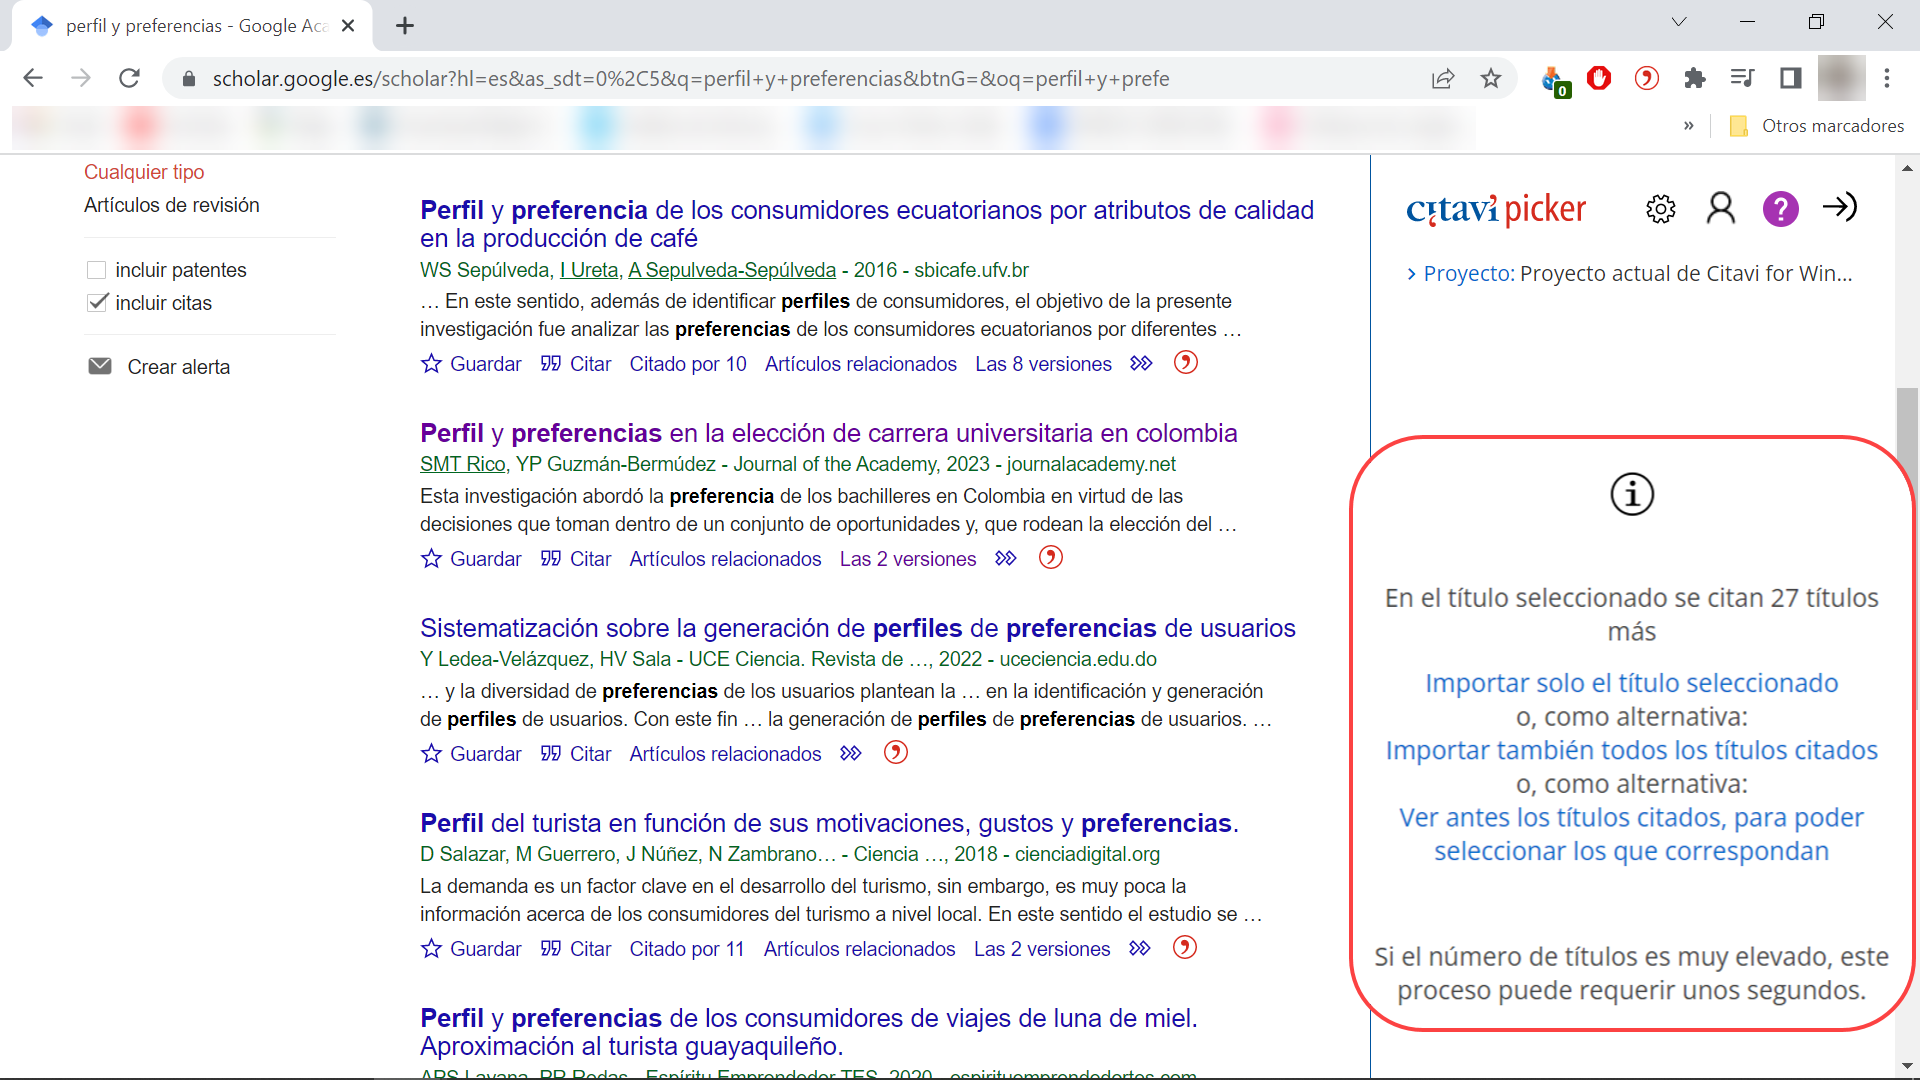
Task: Cite the Sistematización result
Action: pyautogui.click(x=576, y=754)
